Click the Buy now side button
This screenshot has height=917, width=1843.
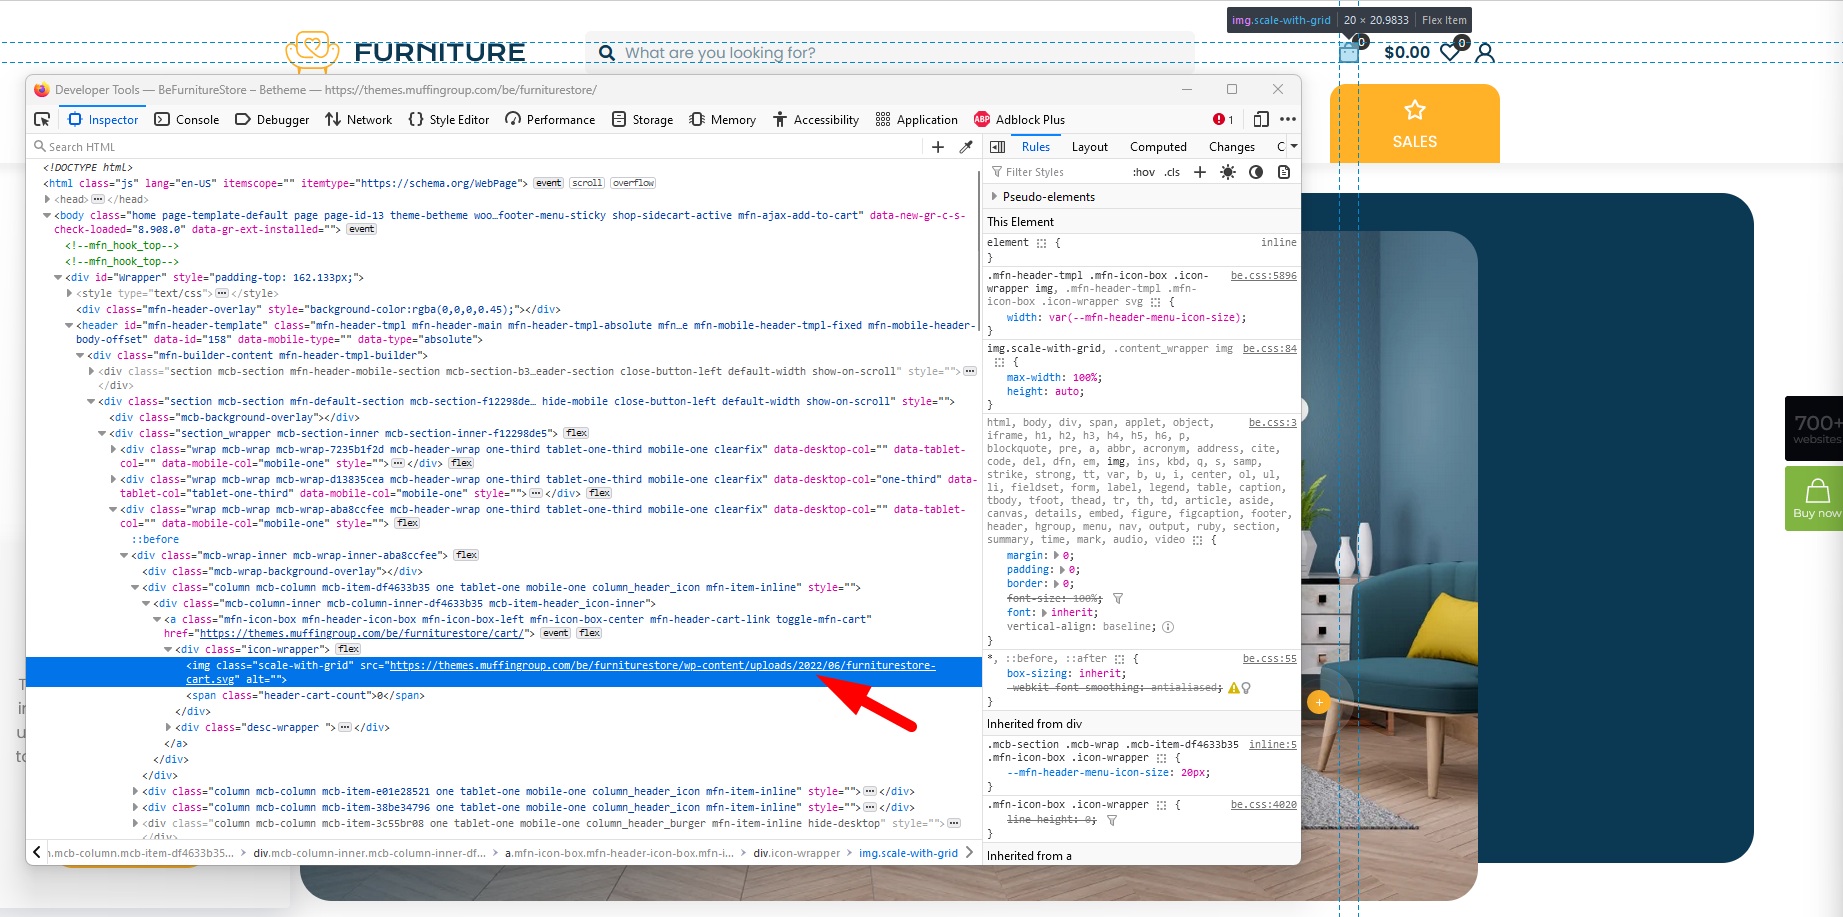(1814, 498)
